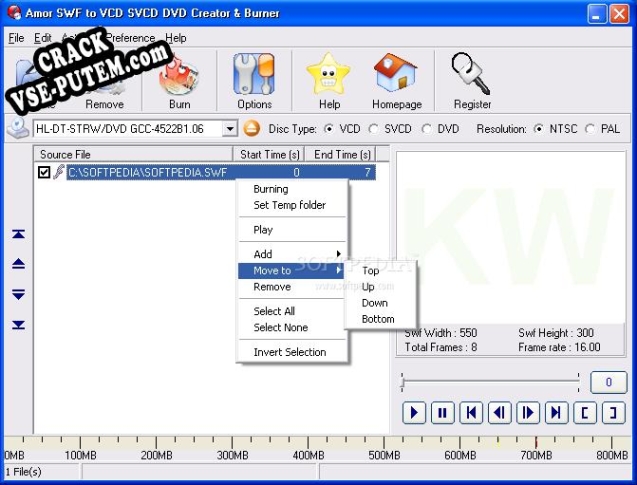The image size is (637, 485).
Task: Choose Set Temp folder menu entry
Action: click(x=292, y=205)
